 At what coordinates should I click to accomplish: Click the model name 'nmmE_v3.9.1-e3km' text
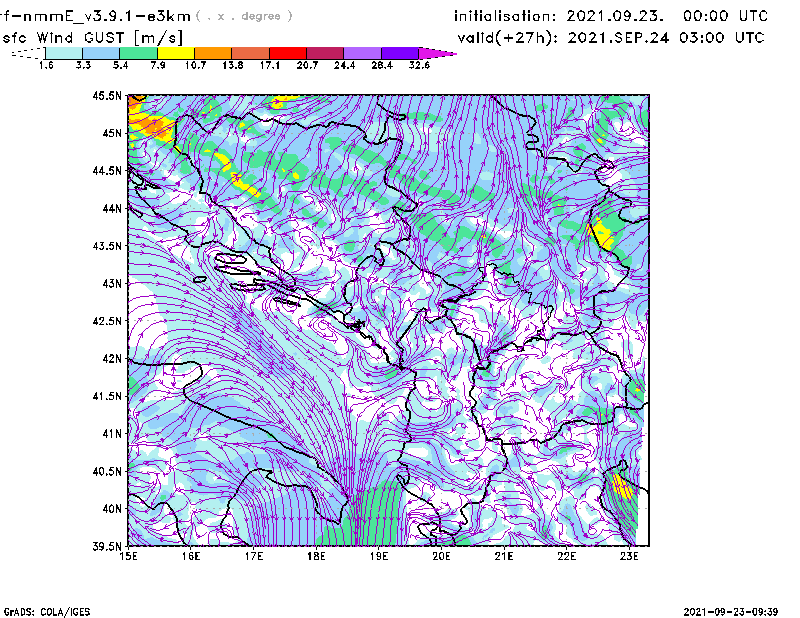[x=107, y=16]
